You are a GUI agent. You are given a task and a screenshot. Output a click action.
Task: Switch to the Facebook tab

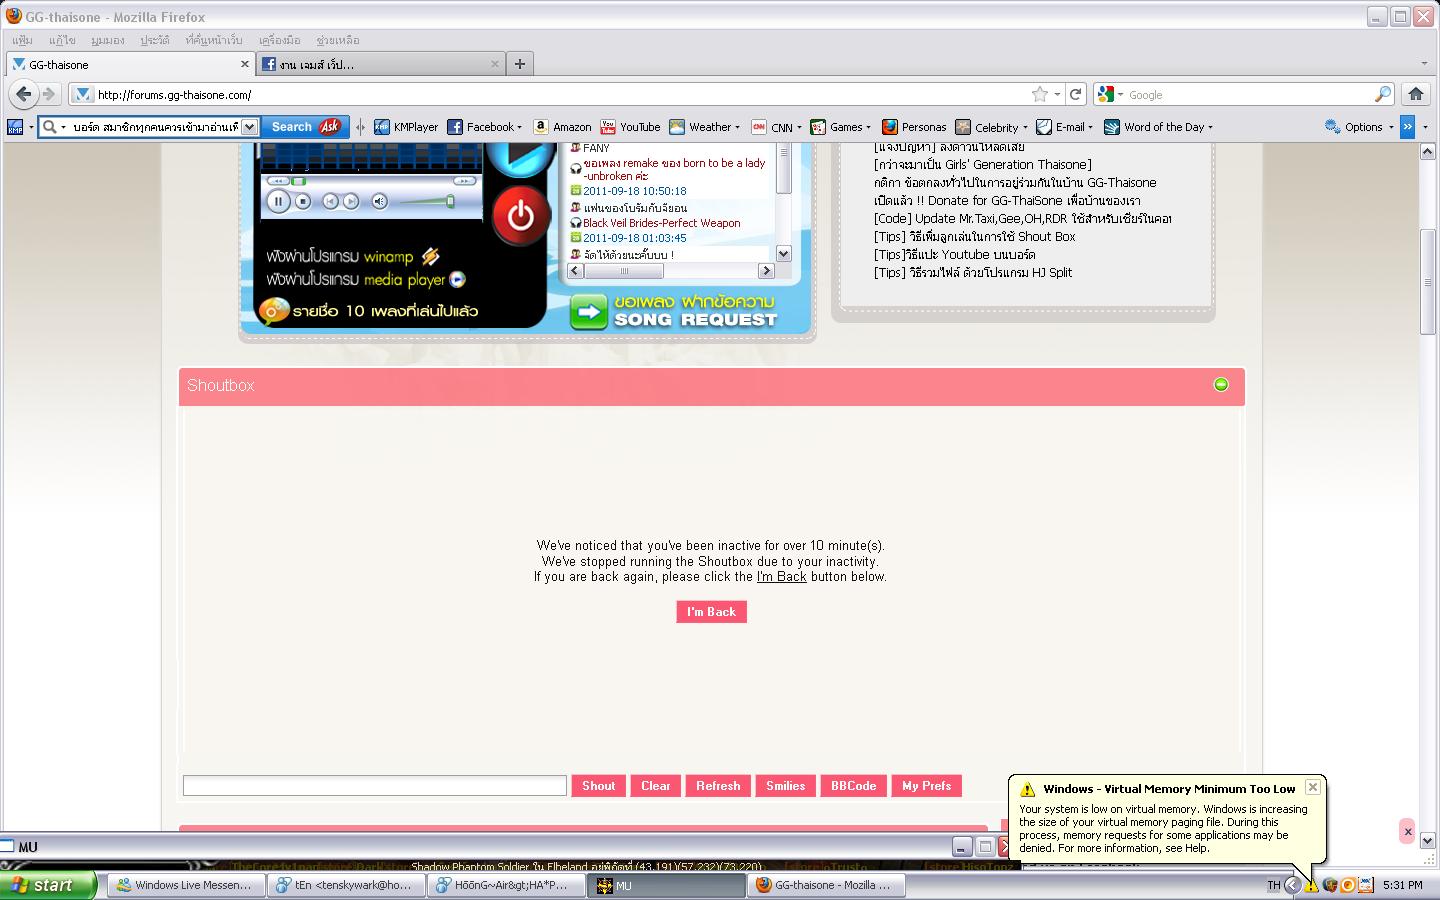(380, 64)
